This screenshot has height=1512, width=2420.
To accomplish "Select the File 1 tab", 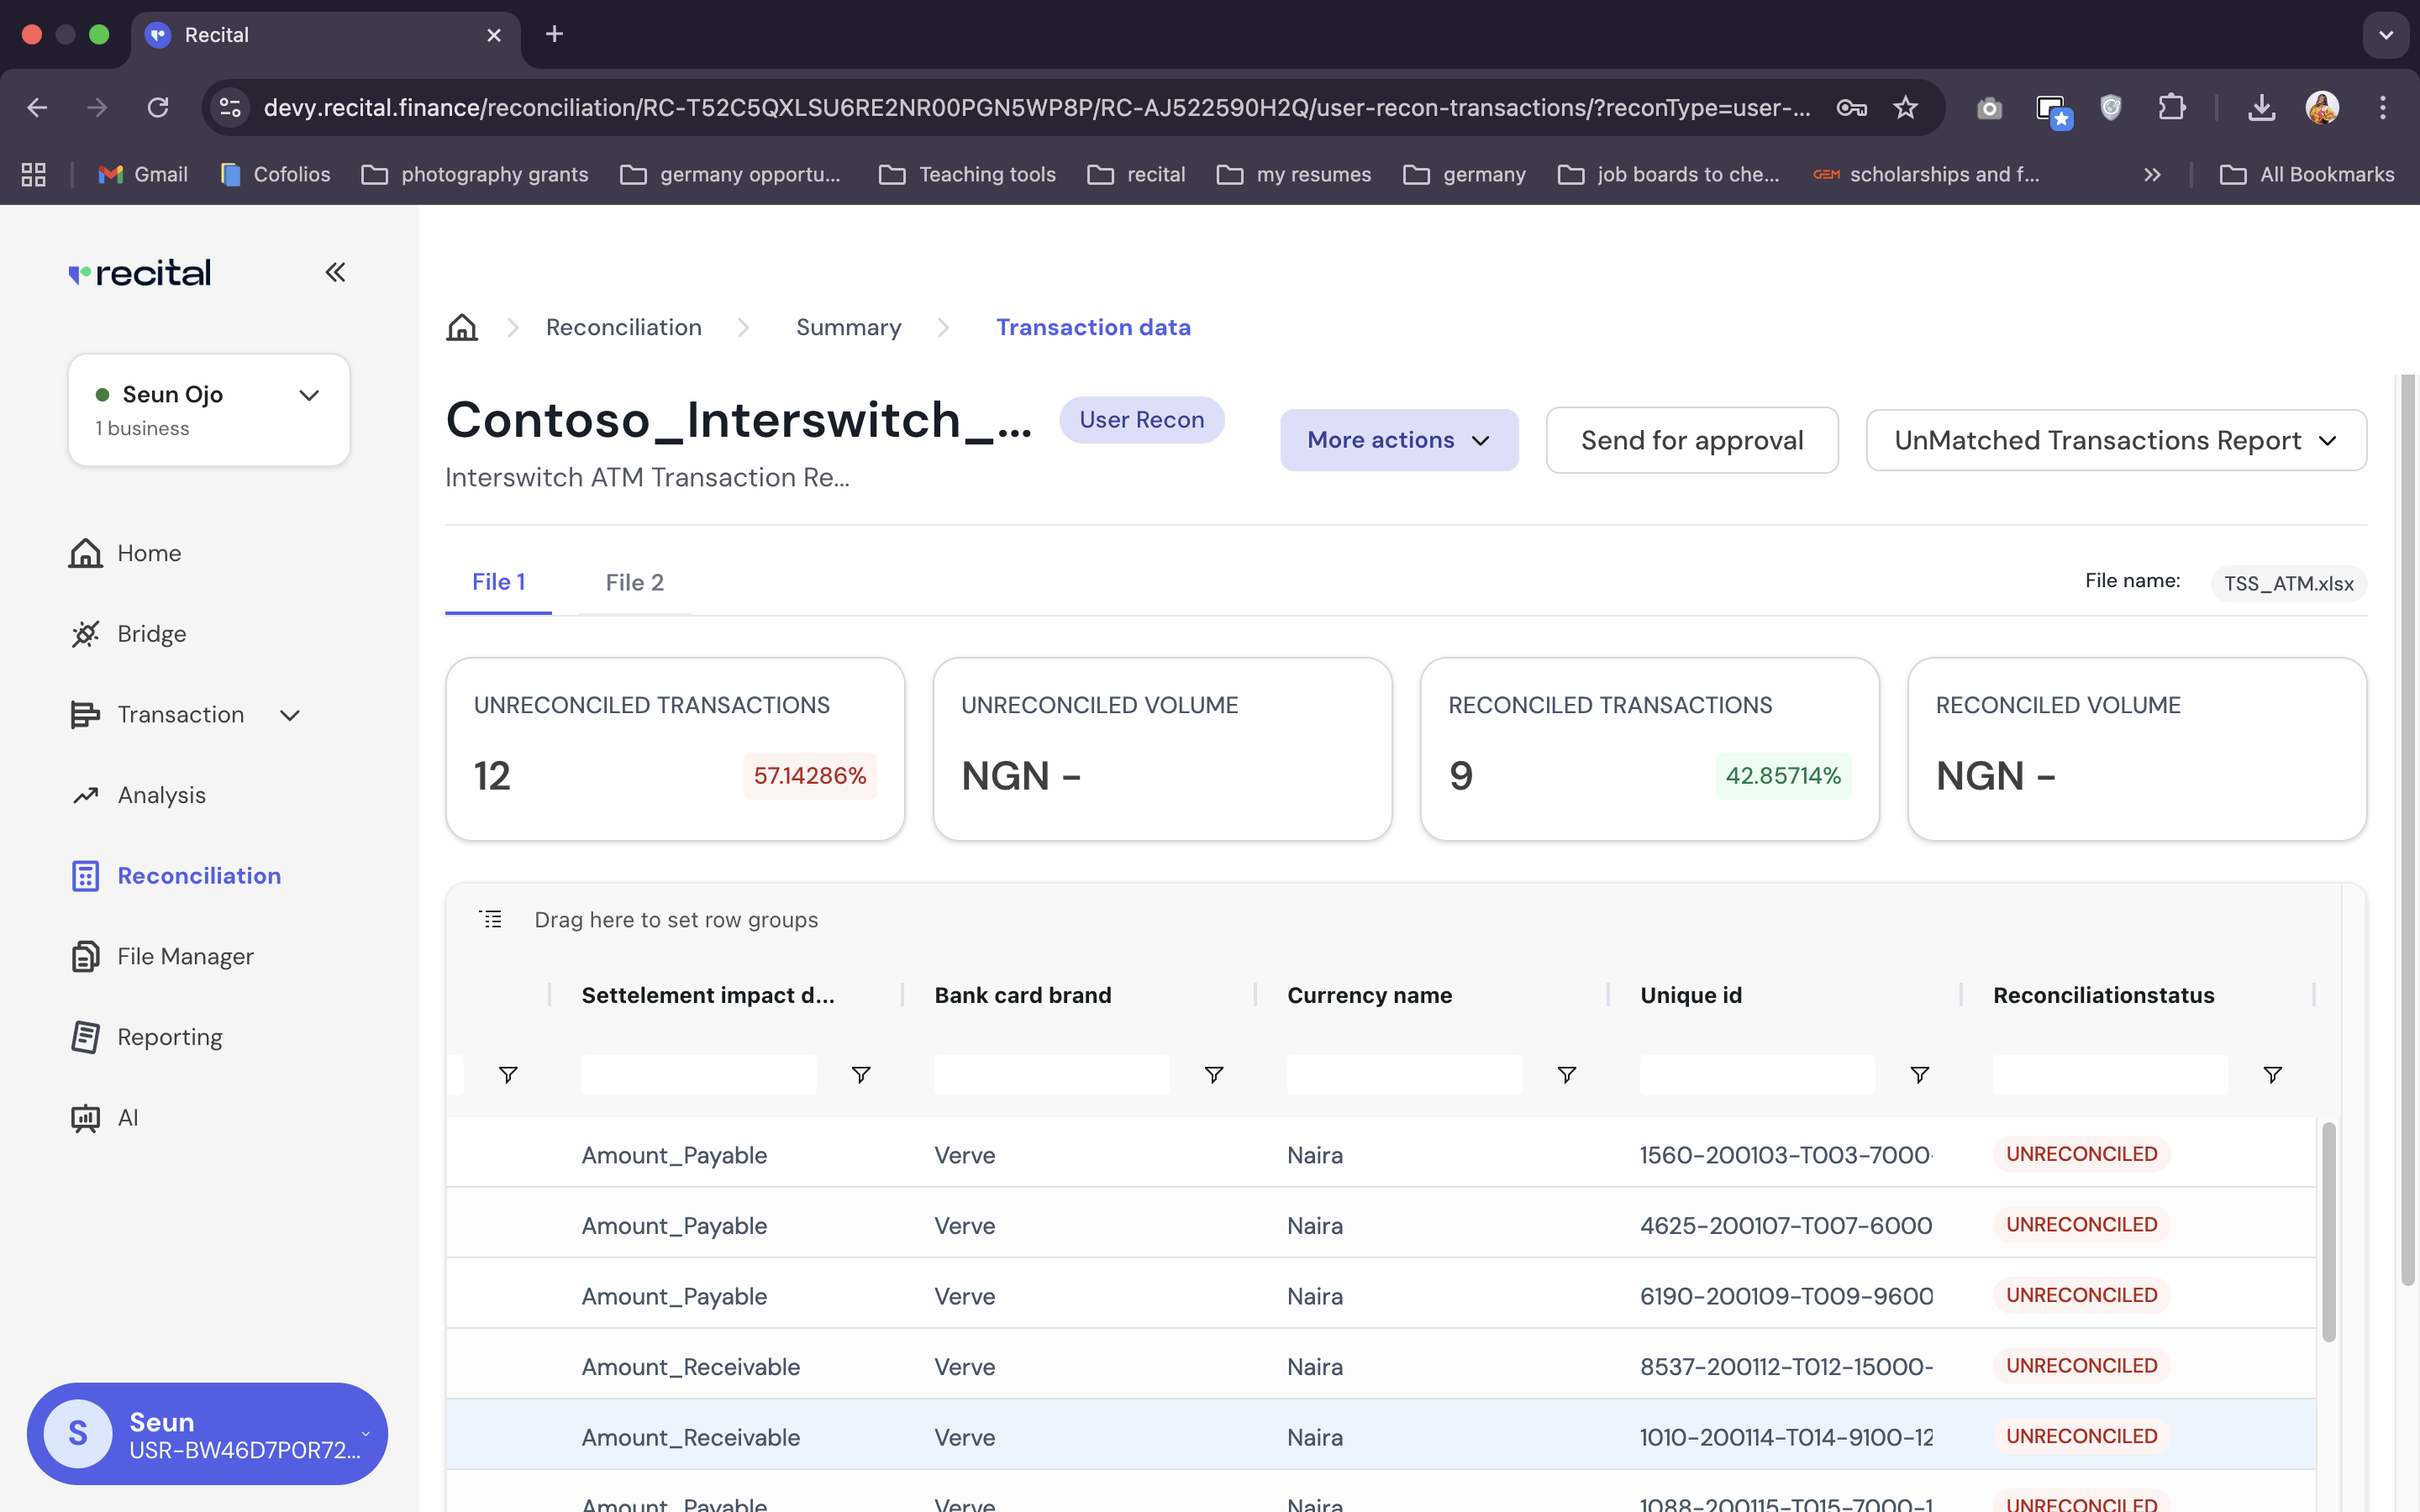I will click(x=498, y=582).
